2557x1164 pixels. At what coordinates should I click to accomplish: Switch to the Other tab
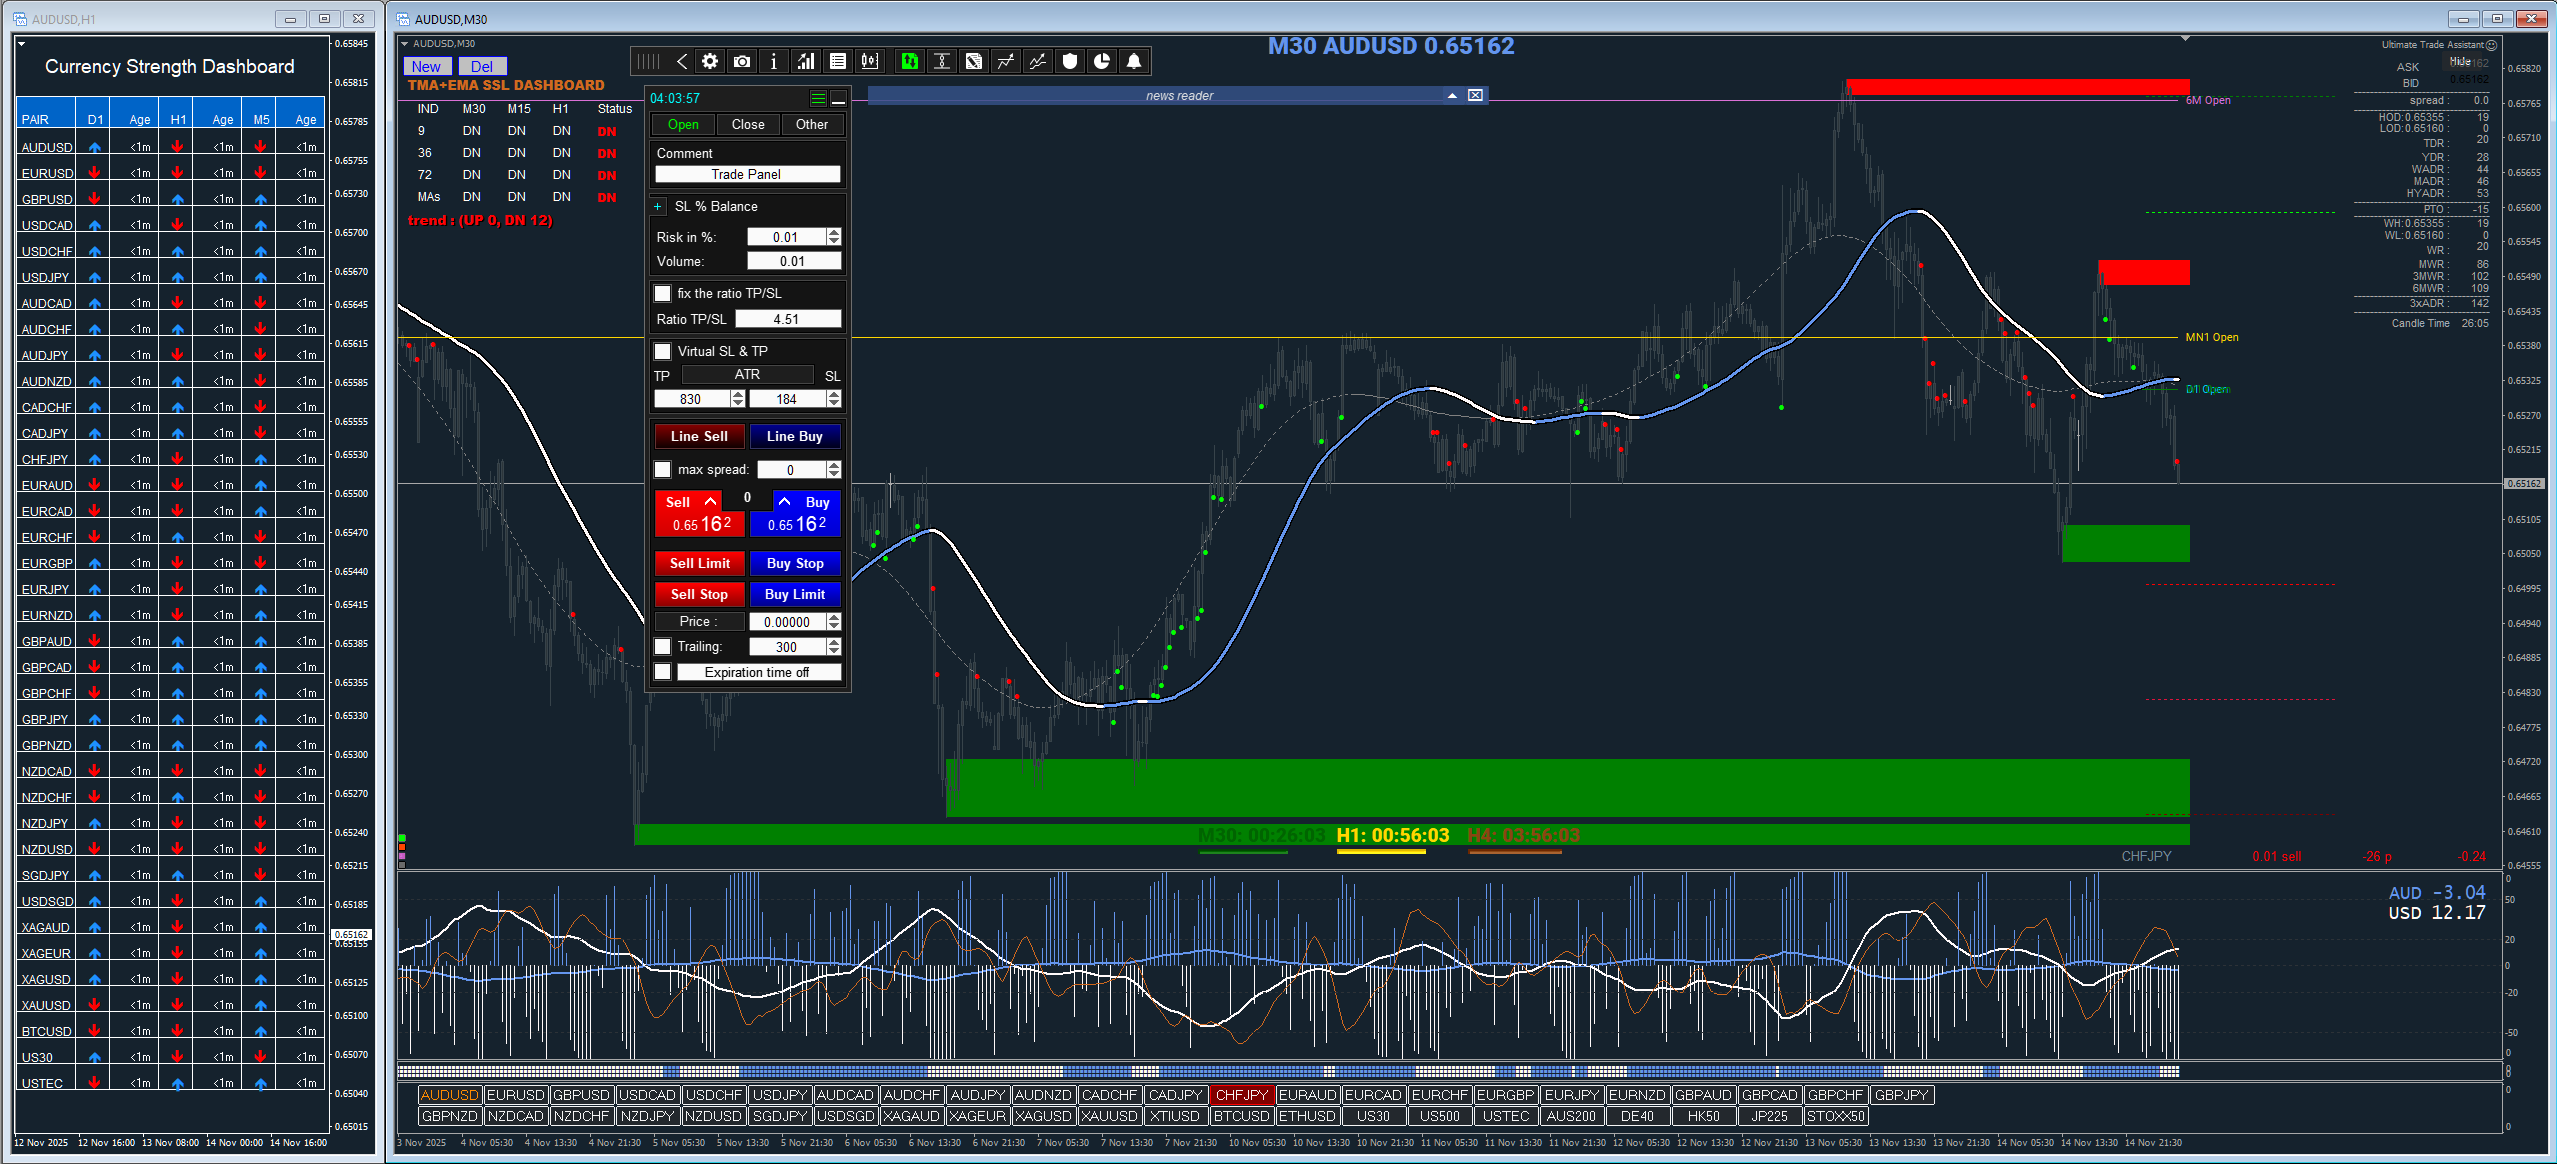[x=811, y=125]
